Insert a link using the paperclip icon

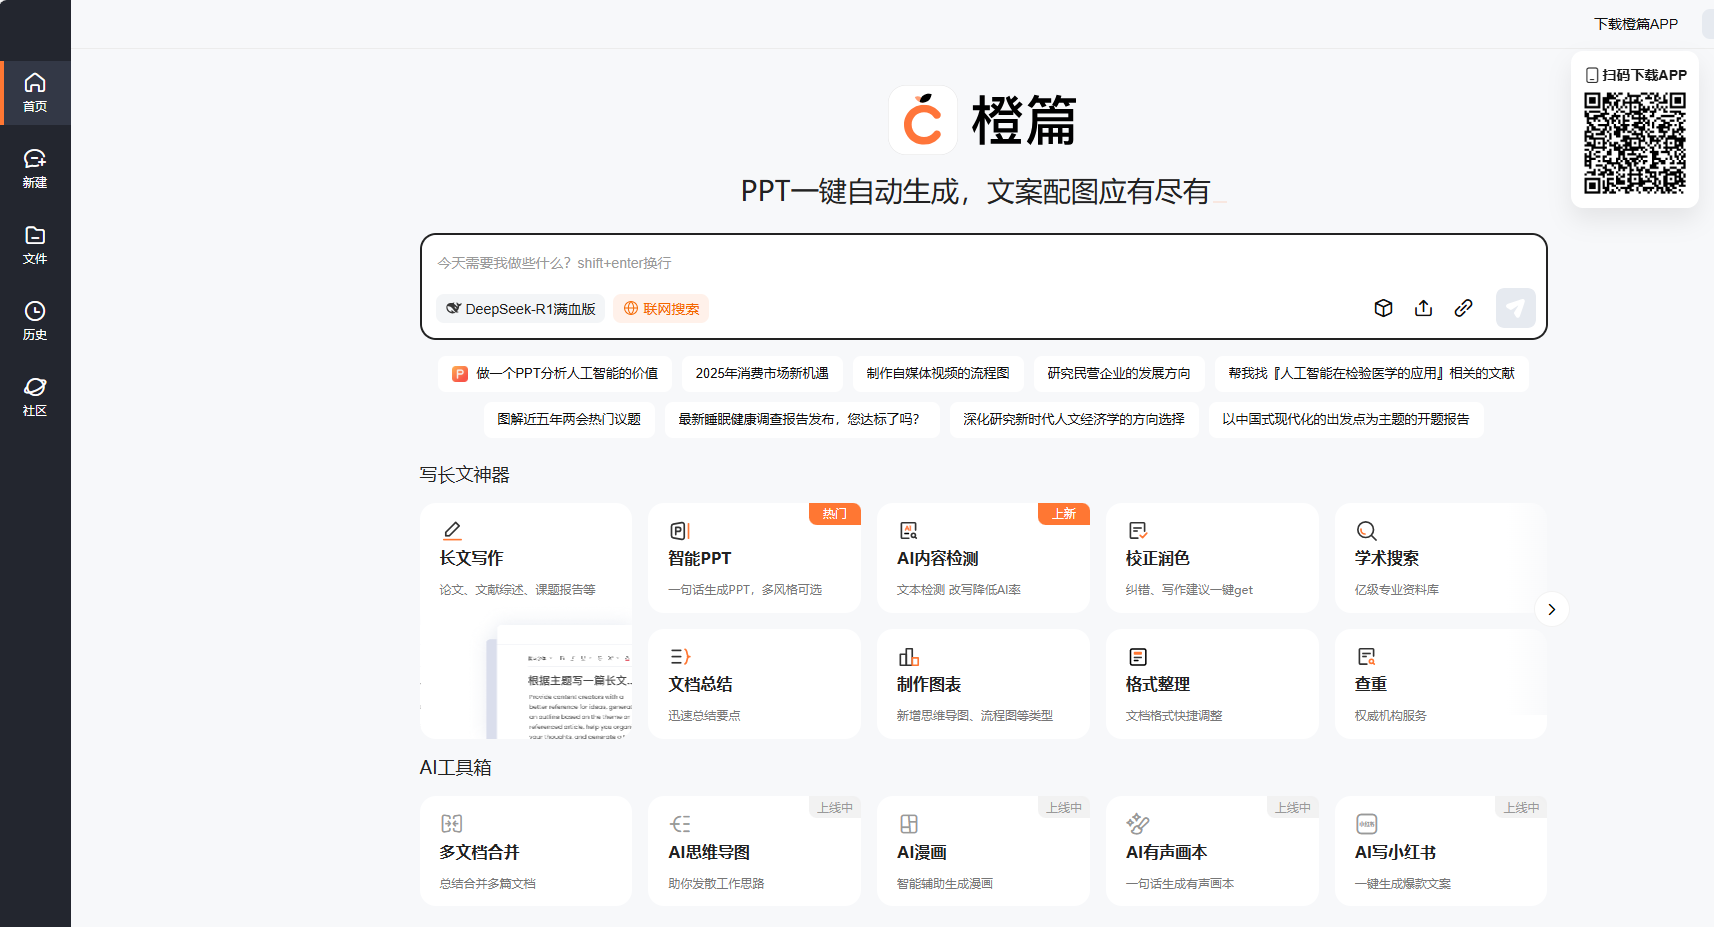pyautogui.click(x=1463, y=308)
